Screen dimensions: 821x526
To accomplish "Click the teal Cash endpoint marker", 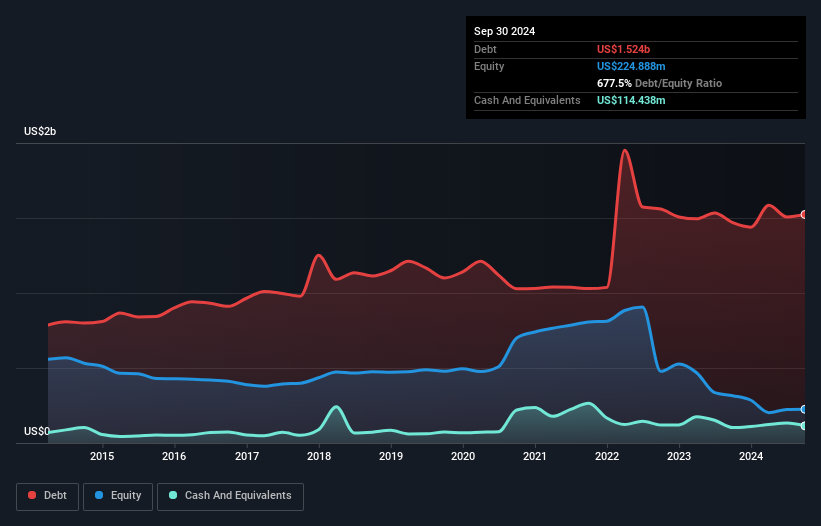I will (804, 426).
